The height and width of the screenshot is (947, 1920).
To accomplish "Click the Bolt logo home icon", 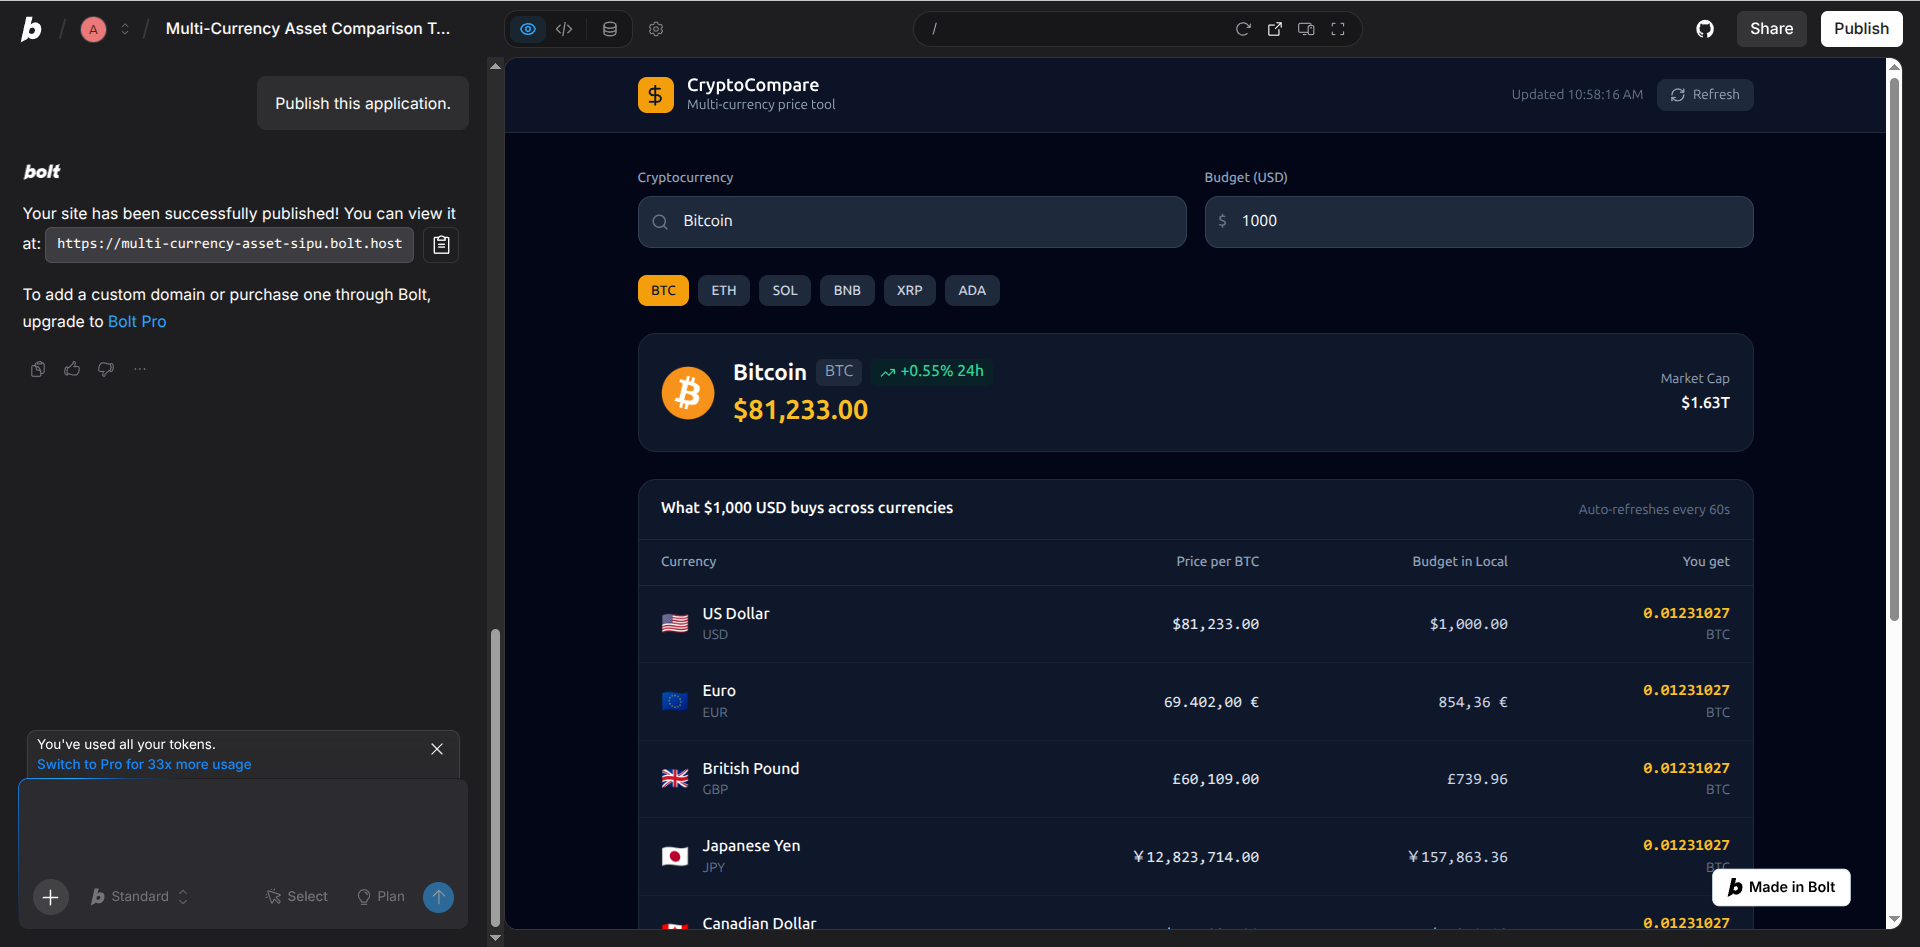I will pos(32,29).
